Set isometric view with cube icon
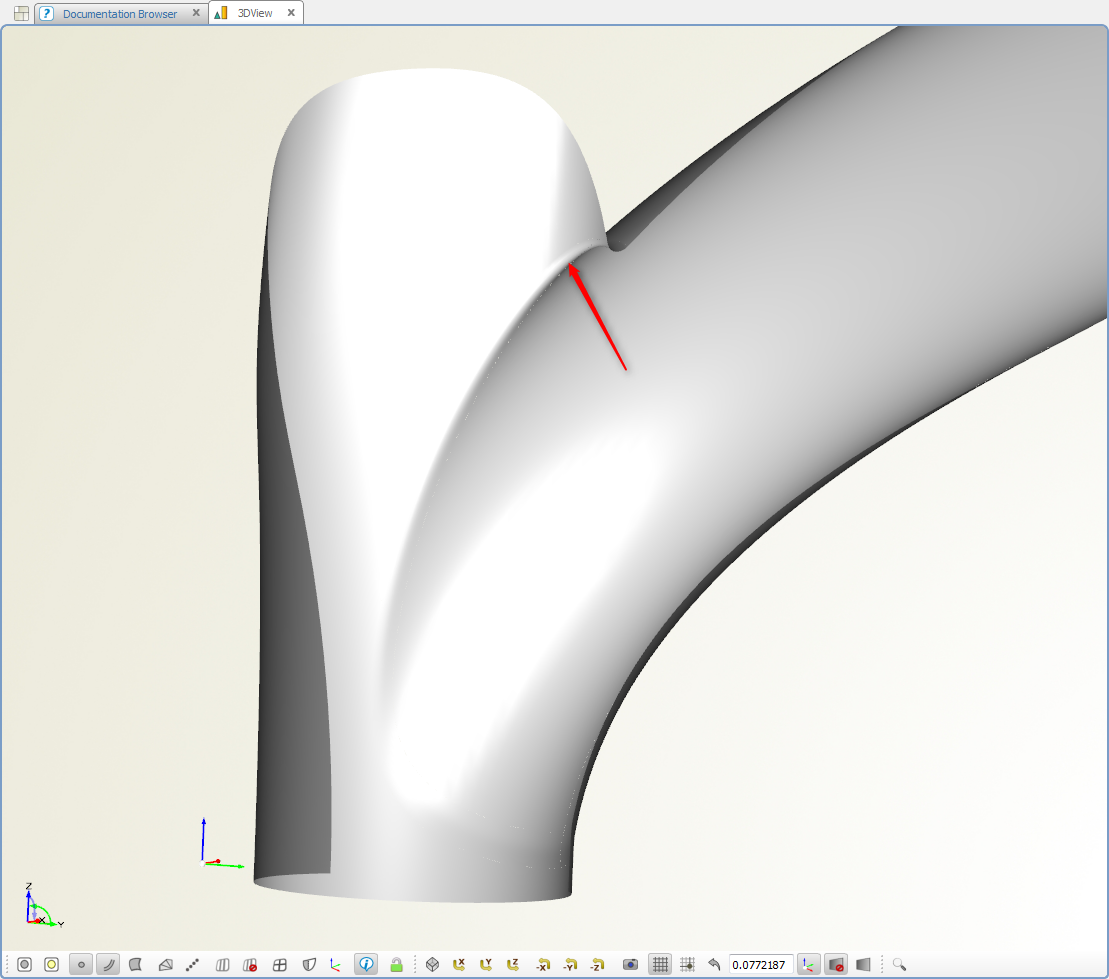 coord(432,964)
